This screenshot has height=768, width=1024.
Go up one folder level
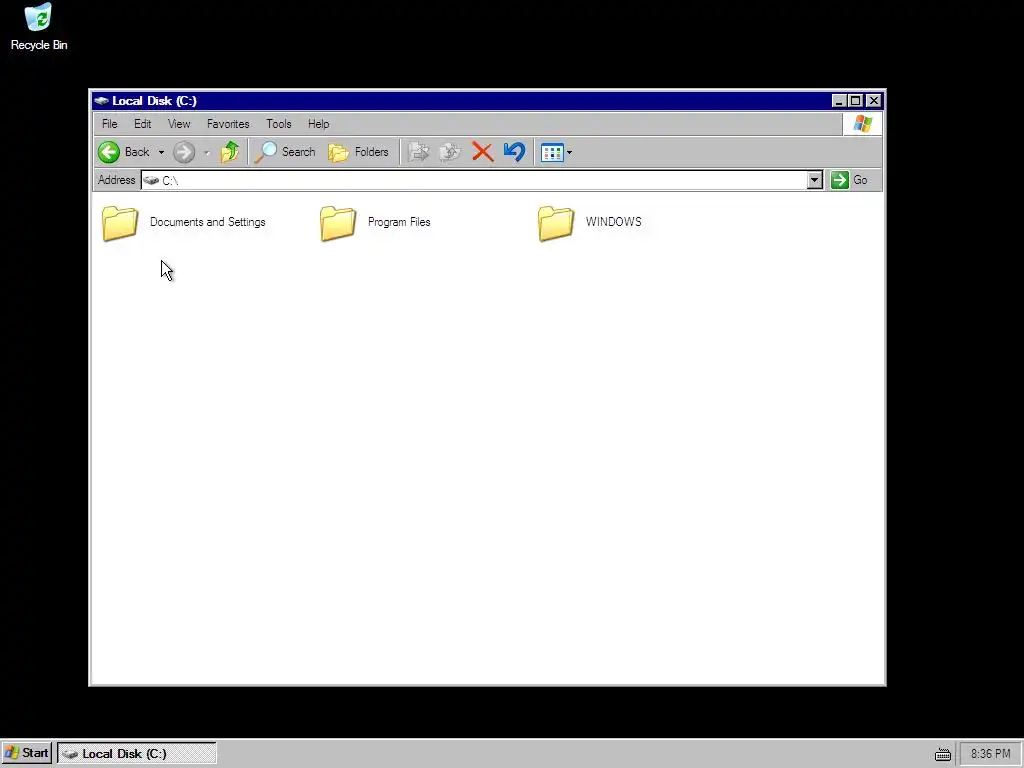click(230, 152)
